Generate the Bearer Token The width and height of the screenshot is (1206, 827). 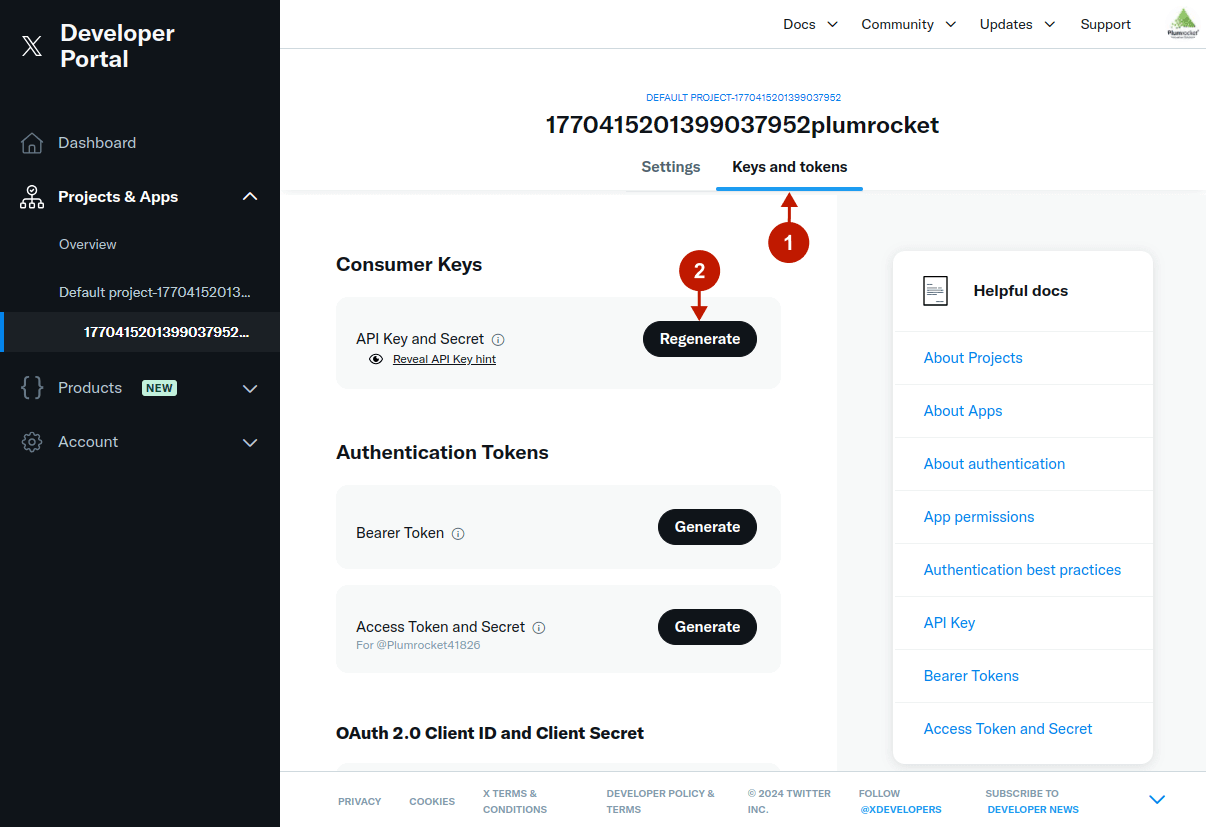[707, 527]
